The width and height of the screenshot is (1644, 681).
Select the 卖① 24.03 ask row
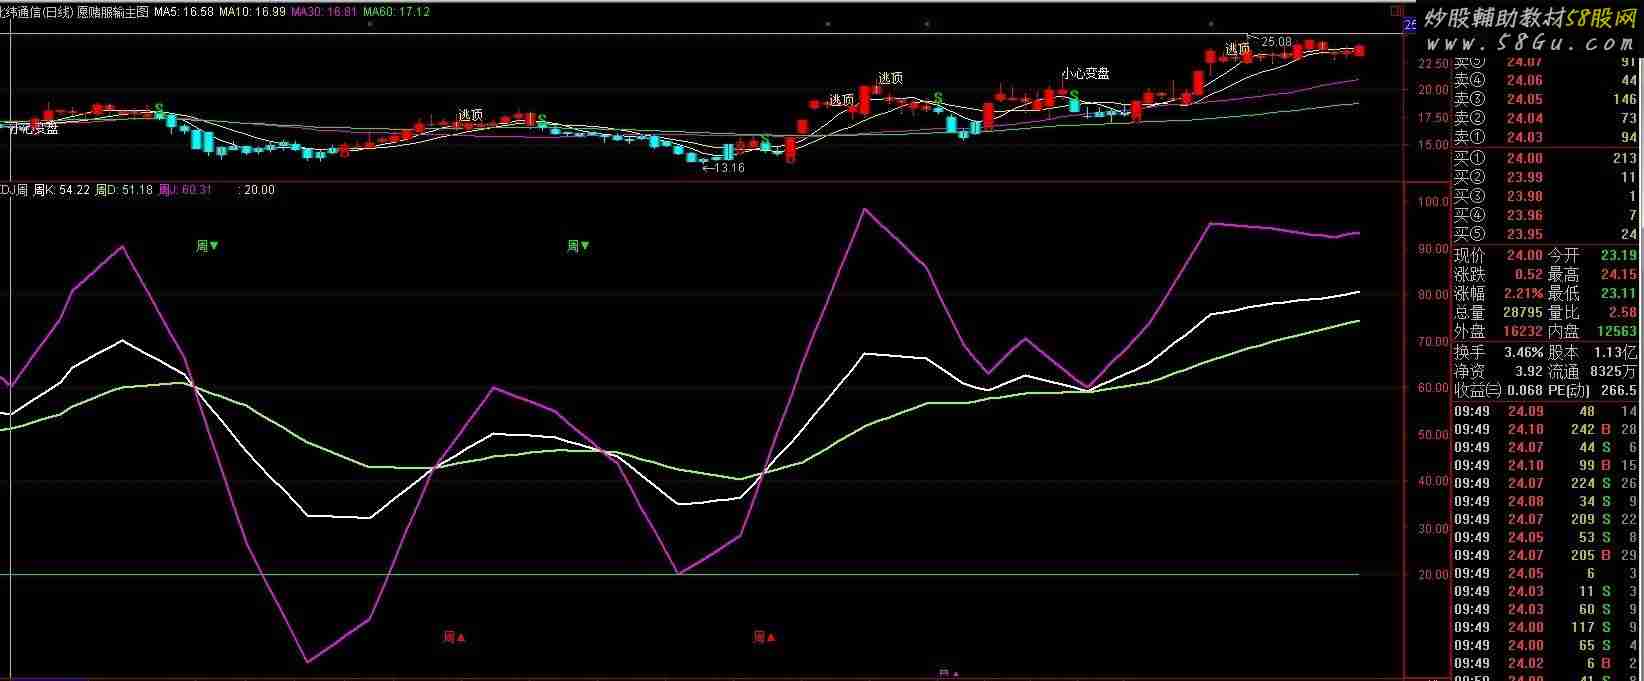click(x=1545, y=138)
